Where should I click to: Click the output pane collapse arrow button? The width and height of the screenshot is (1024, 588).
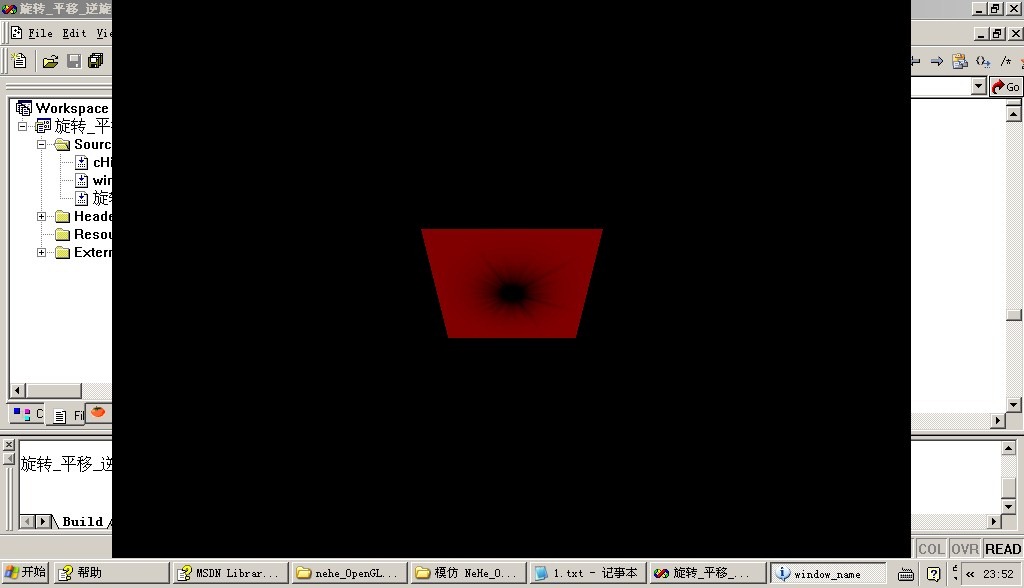(8, 459)
